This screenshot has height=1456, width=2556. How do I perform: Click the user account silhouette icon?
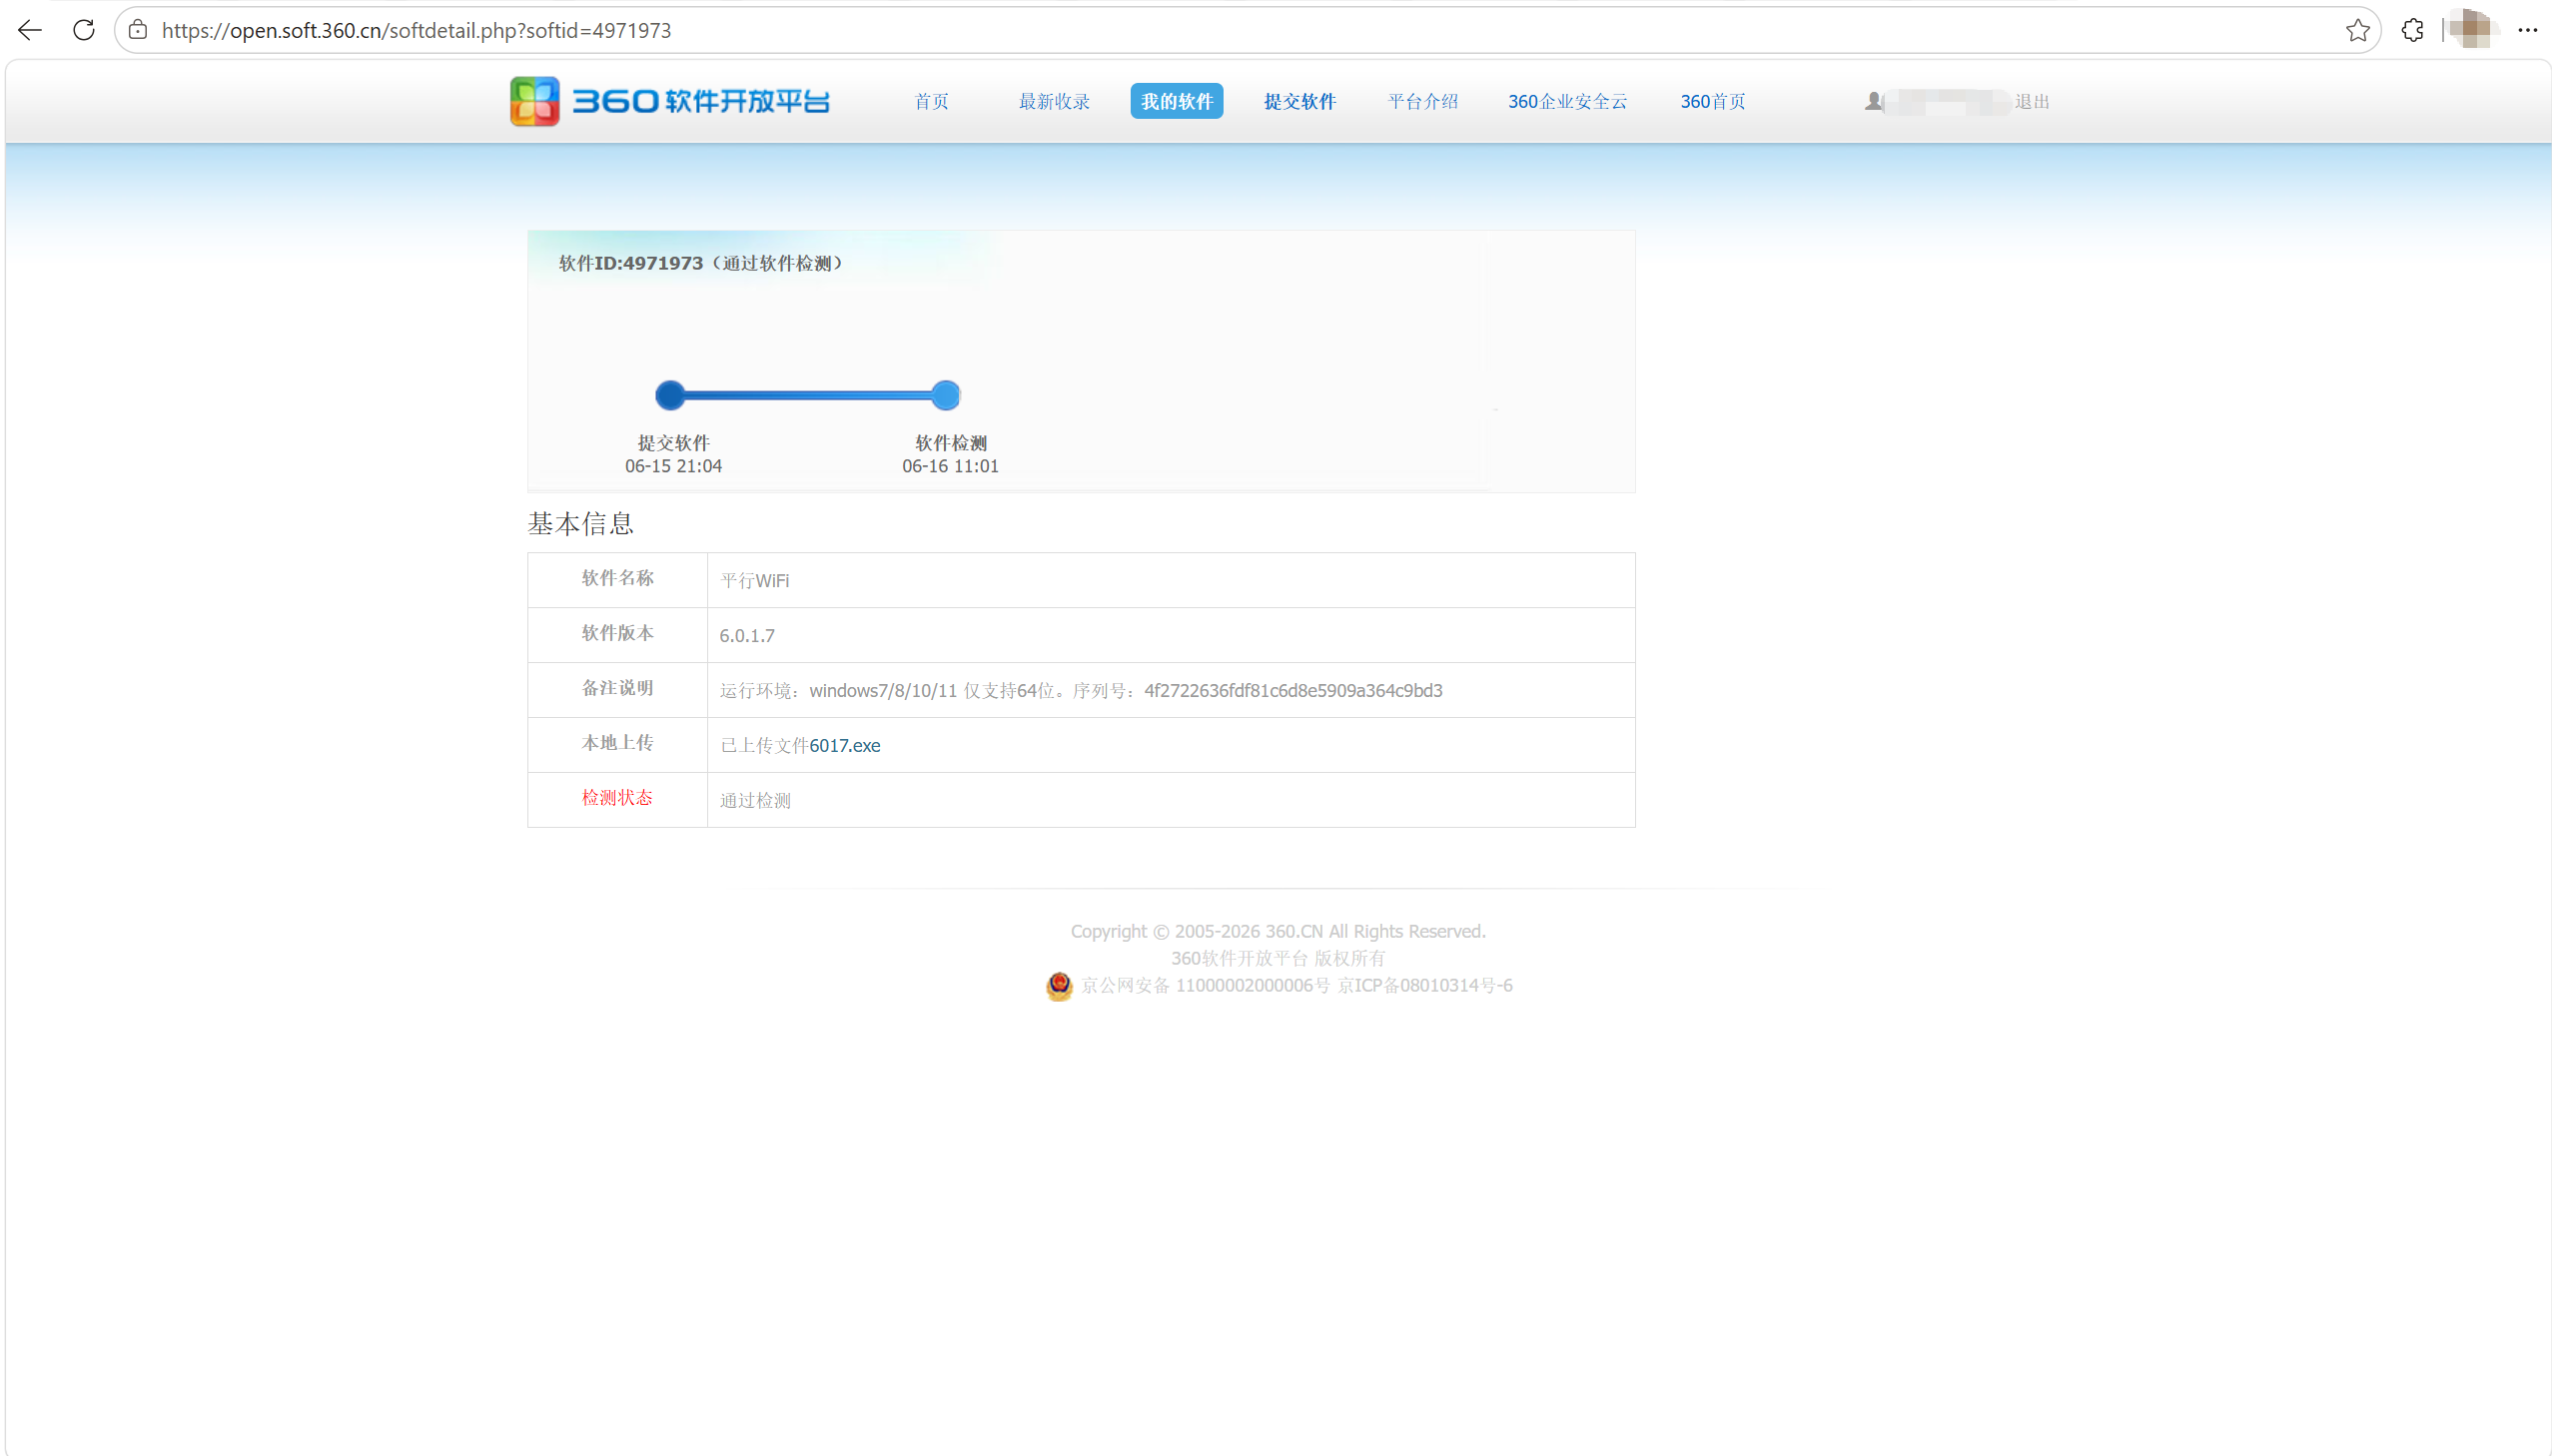tap(1873, 101)
